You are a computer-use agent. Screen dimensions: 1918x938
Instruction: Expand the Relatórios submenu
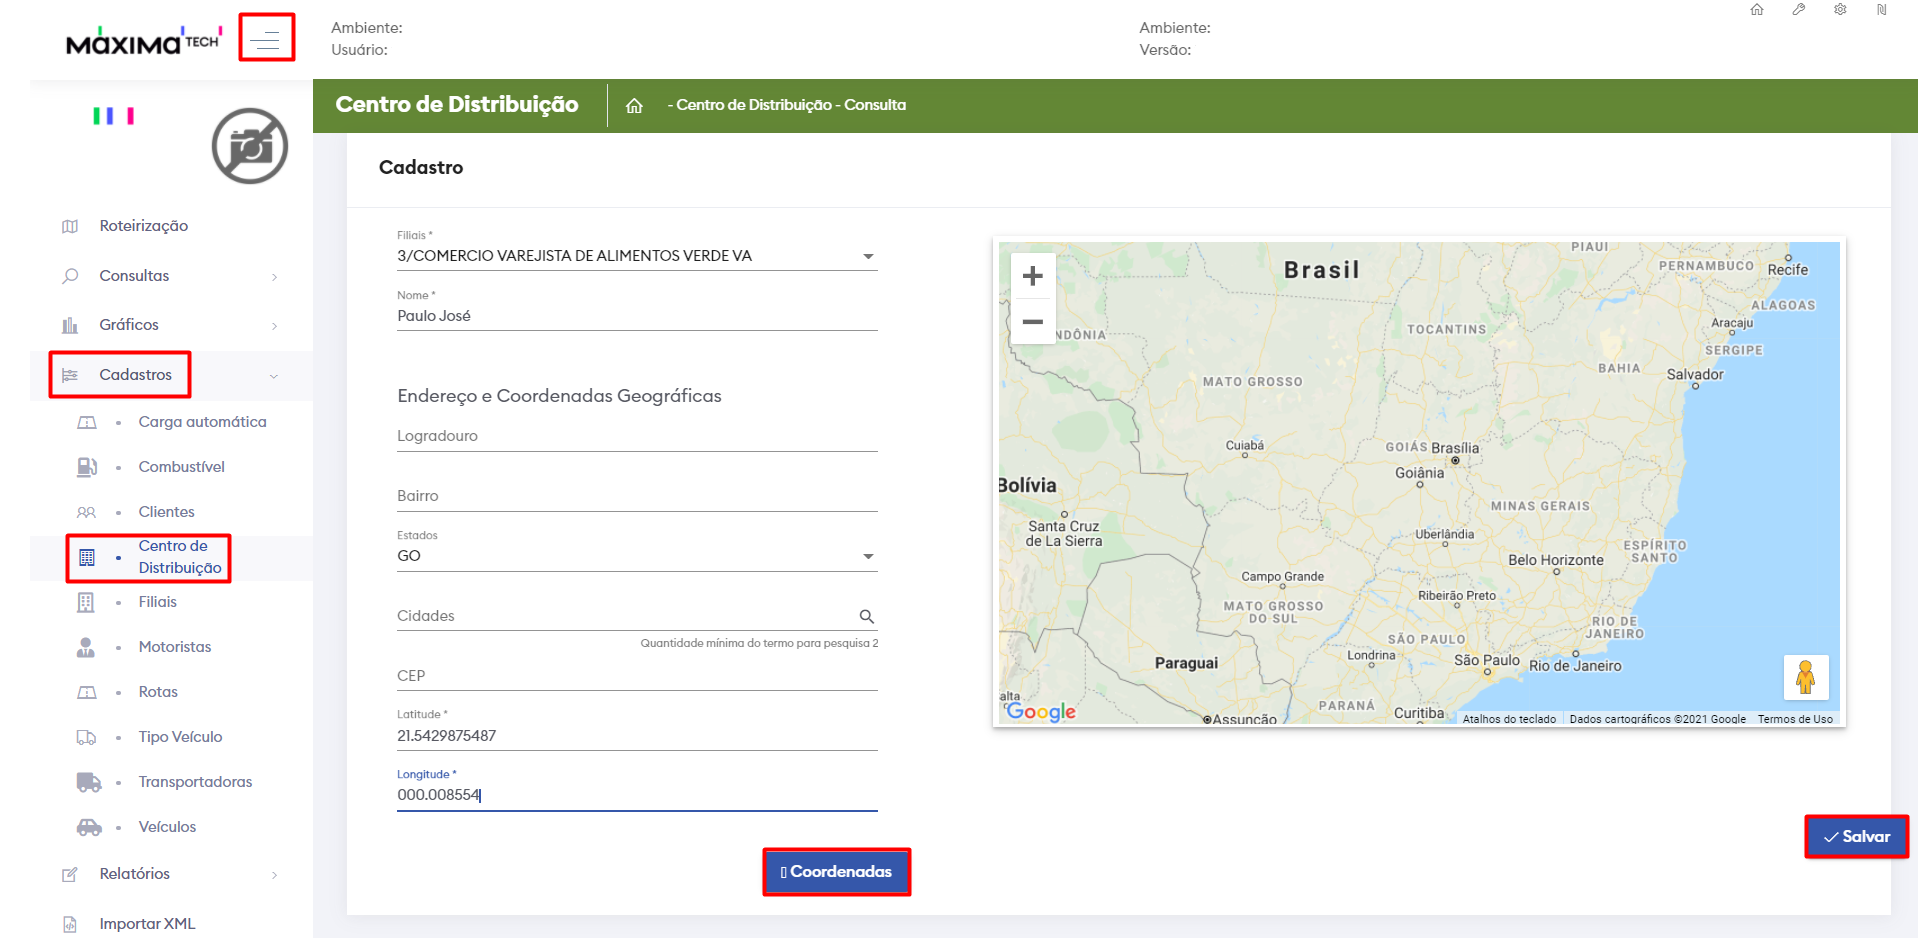click(274, 875)
